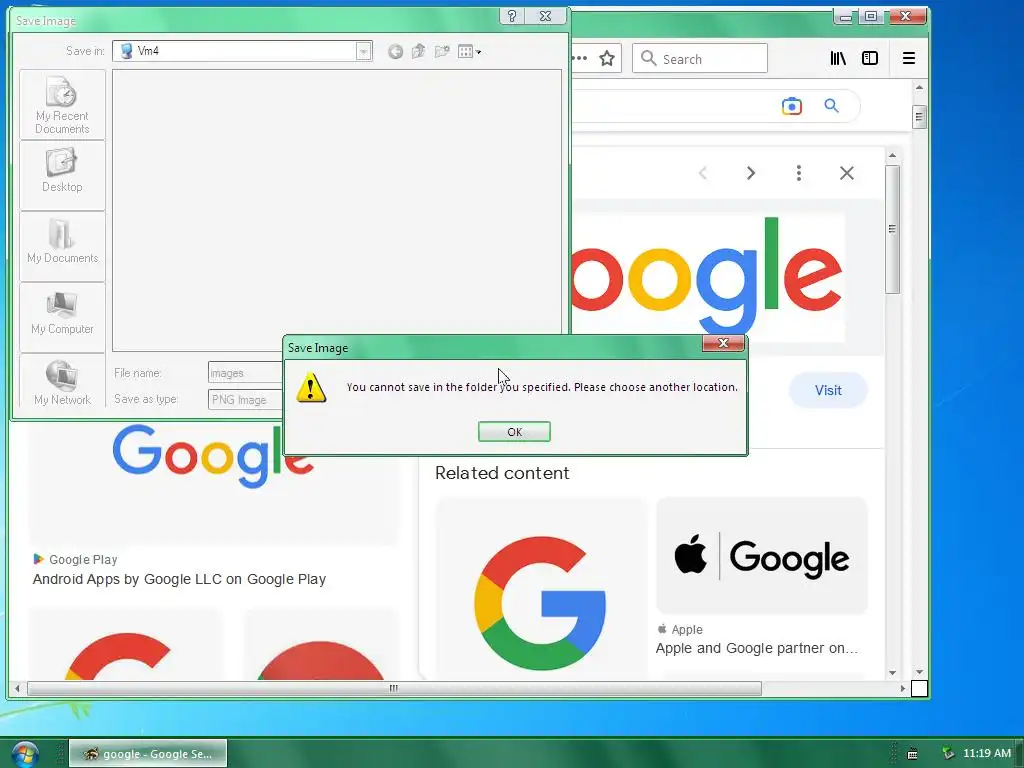This screenshot has width=1024, height=768.
Task: Open the View menu icon dropdown
Action: coord(469,52)
